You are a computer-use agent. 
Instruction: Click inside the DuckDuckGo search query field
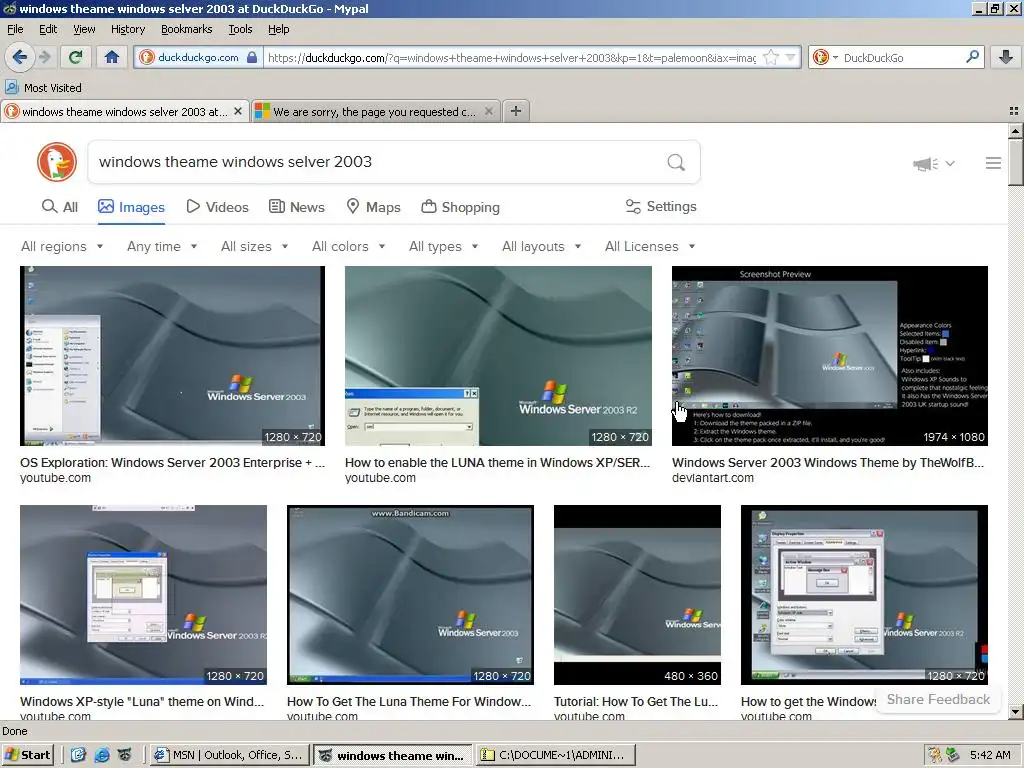click(376, 162)
